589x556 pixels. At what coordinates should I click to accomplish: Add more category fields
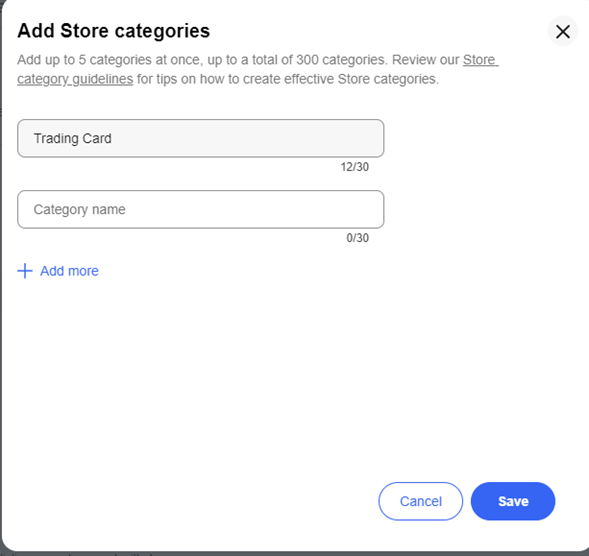pyautogui.click(x=58, y=271)
